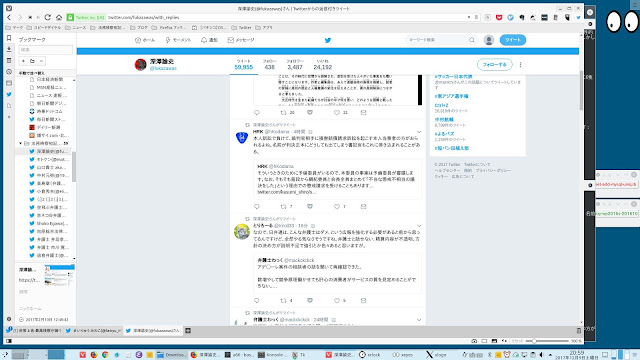Like the HRK tweet
The height and width of the screenshot is (360, 640).
[x=337, y=207]
